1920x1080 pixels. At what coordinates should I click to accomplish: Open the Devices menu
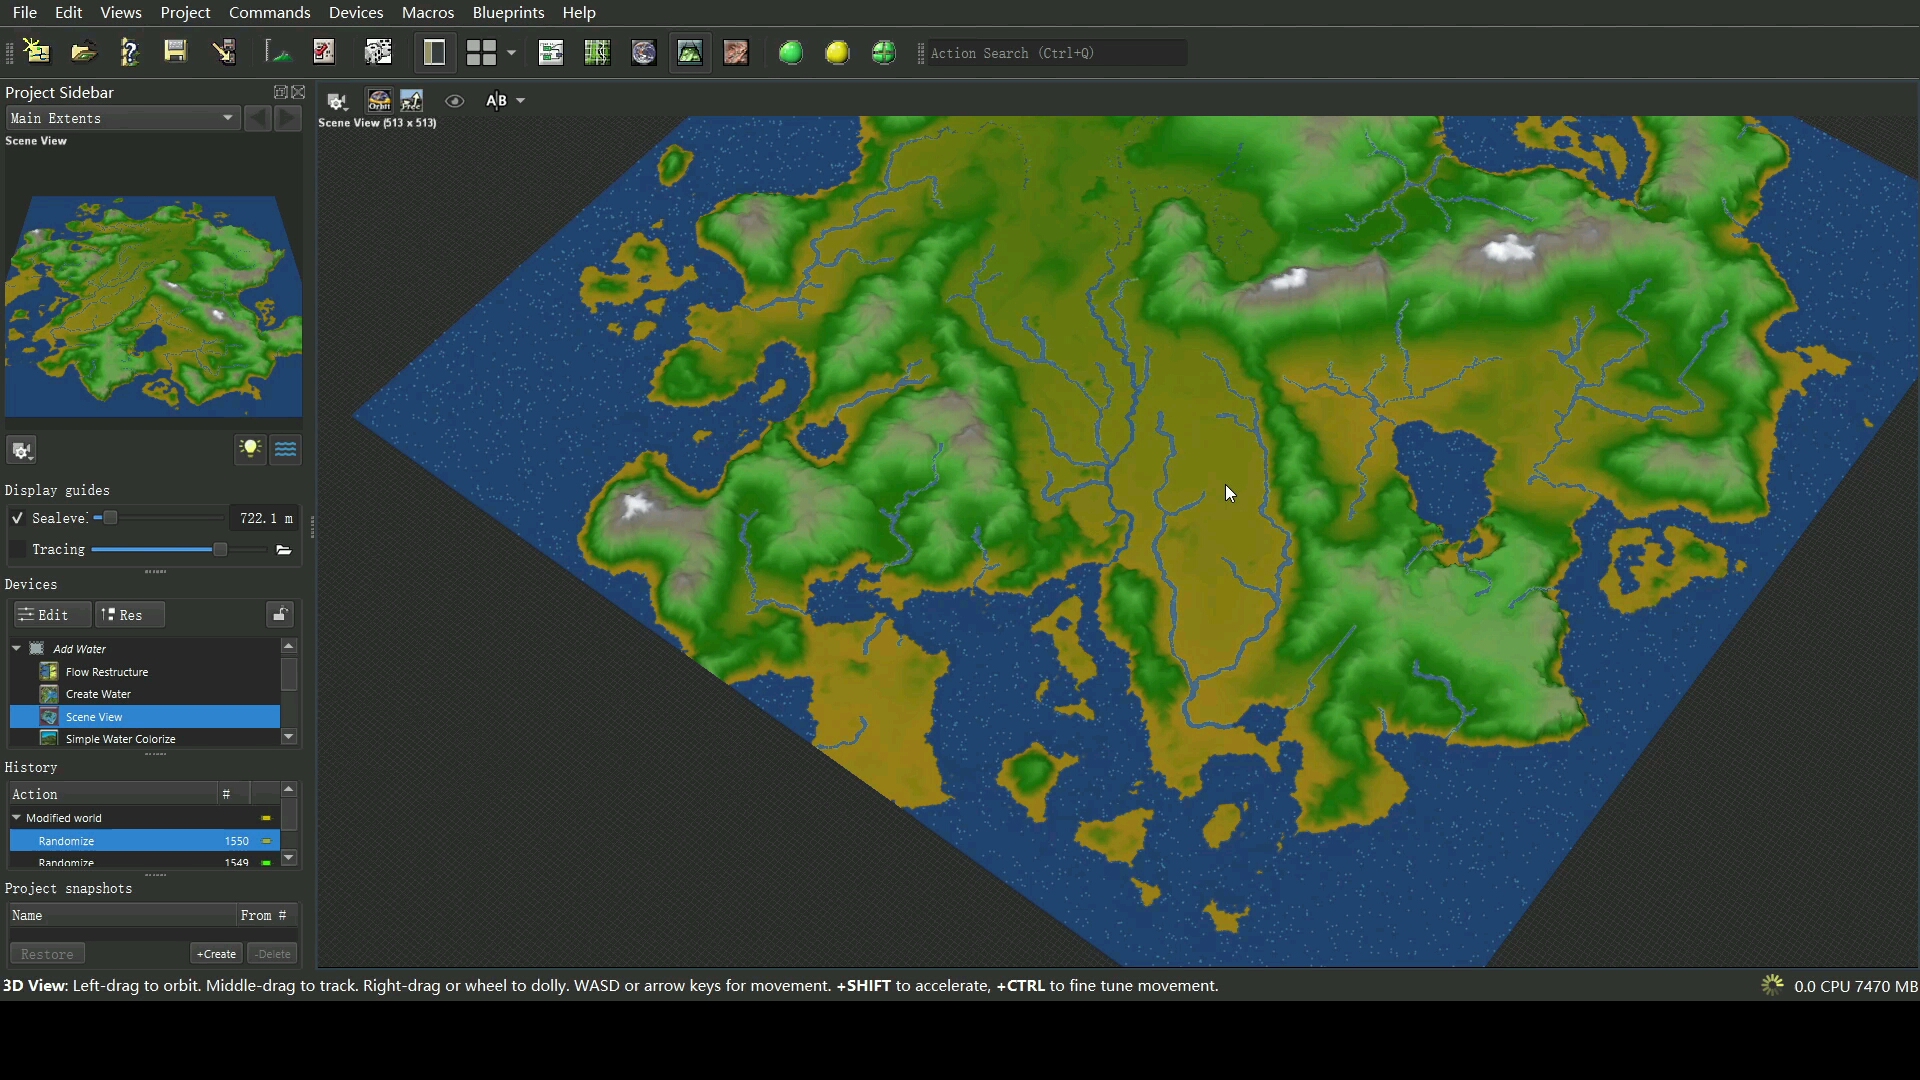click(355, 12)
